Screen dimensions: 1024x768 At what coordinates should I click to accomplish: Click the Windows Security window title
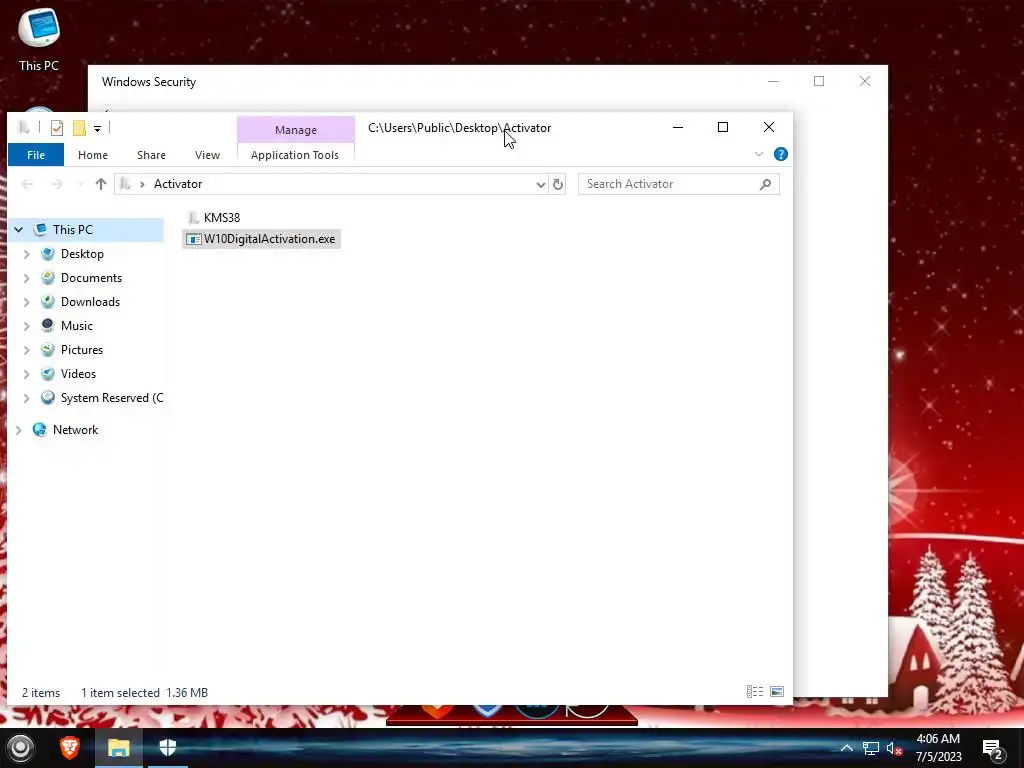(149, 82)
